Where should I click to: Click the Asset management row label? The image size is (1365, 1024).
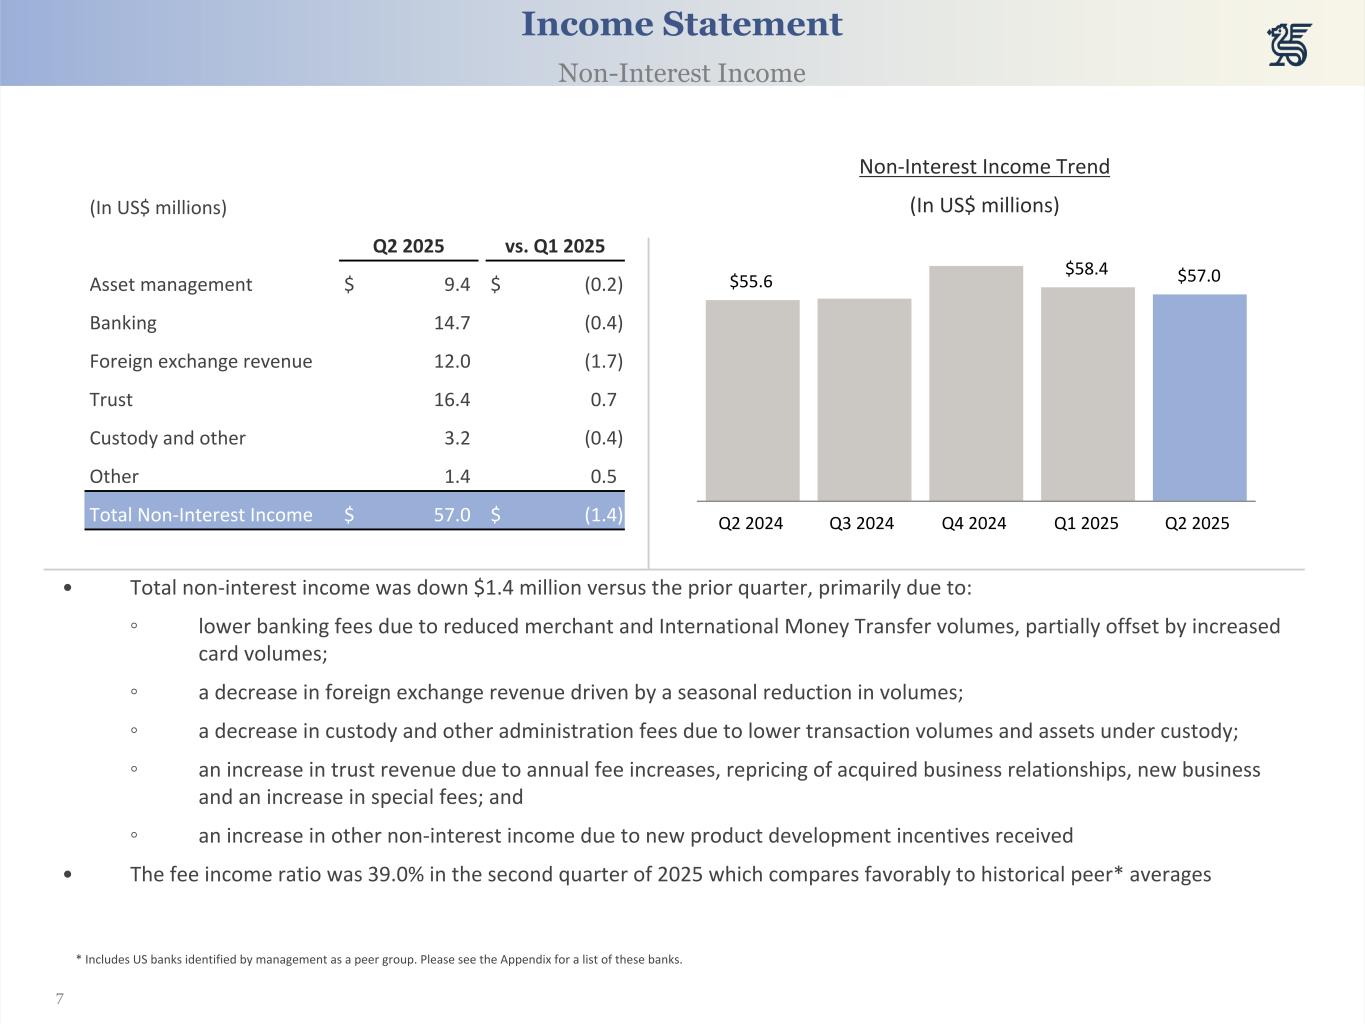click(x=171, y=284)
